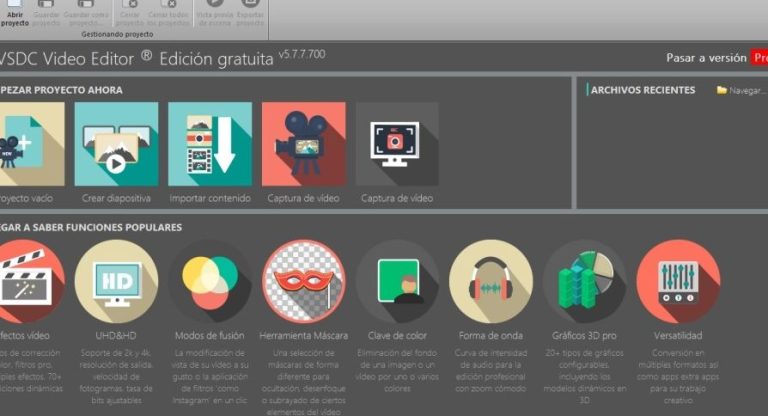Click the Importar contenido label
Viewport: 768px width, 416px height.
click(210, 198)
